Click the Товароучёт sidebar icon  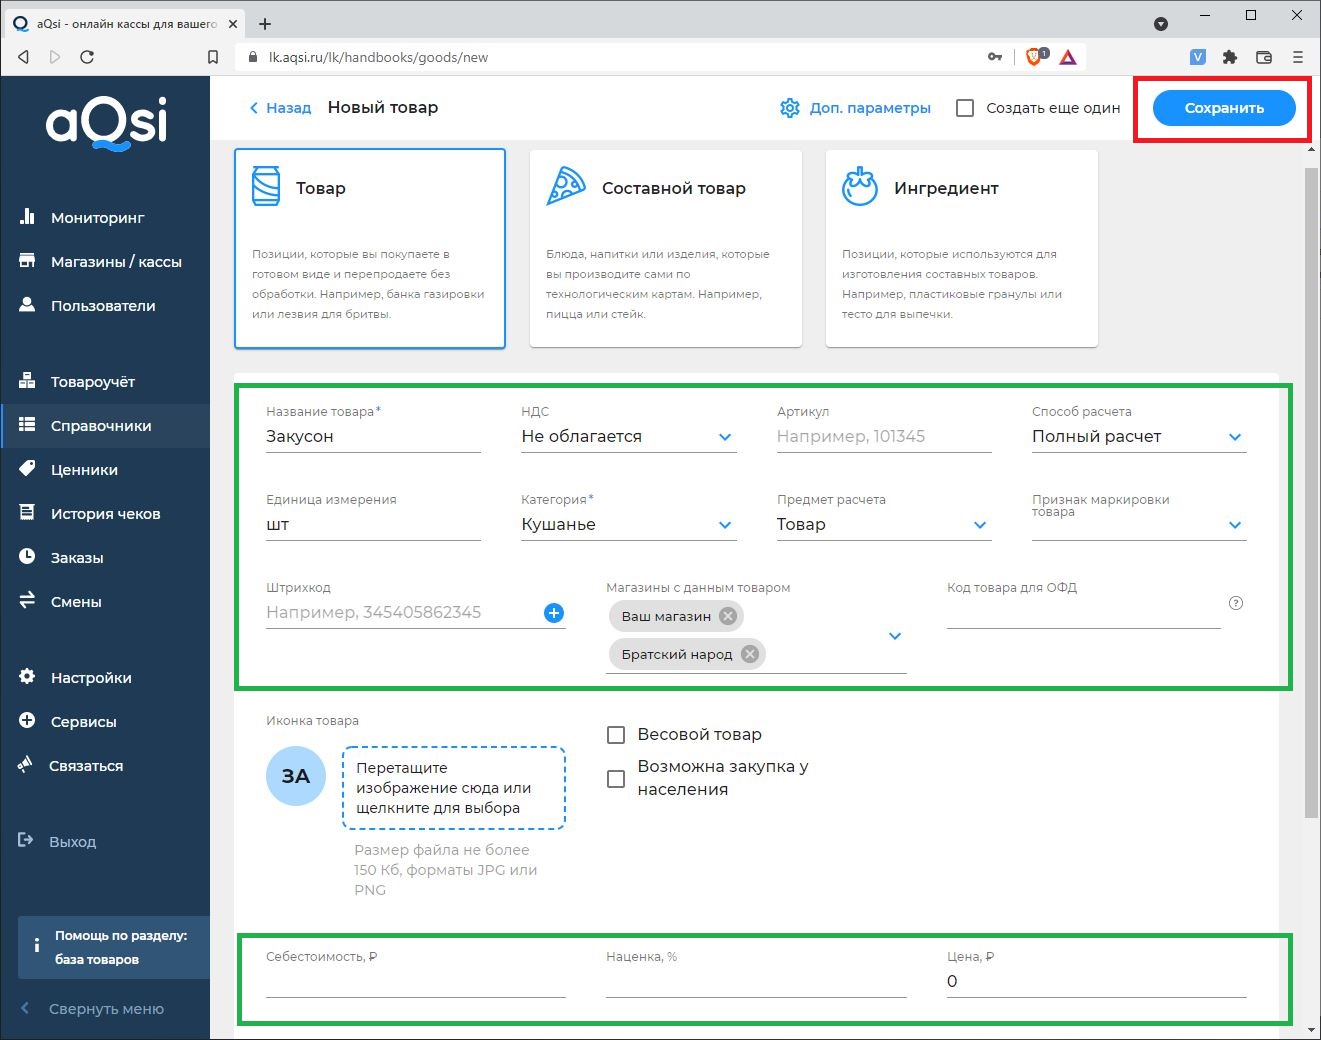coord(27,381)
